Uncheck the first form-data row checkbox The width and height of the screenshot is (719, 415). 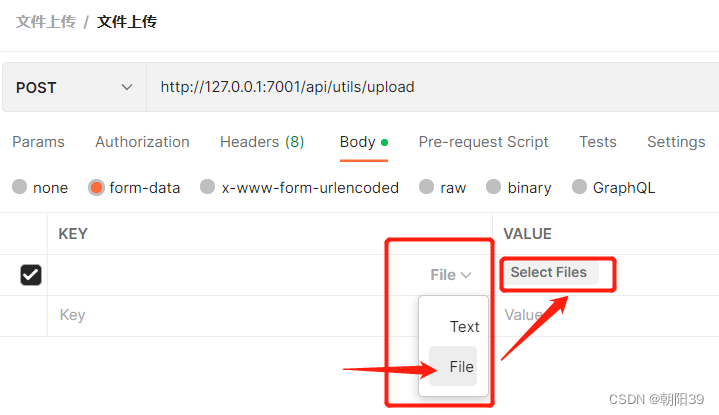tap(31, 275)
